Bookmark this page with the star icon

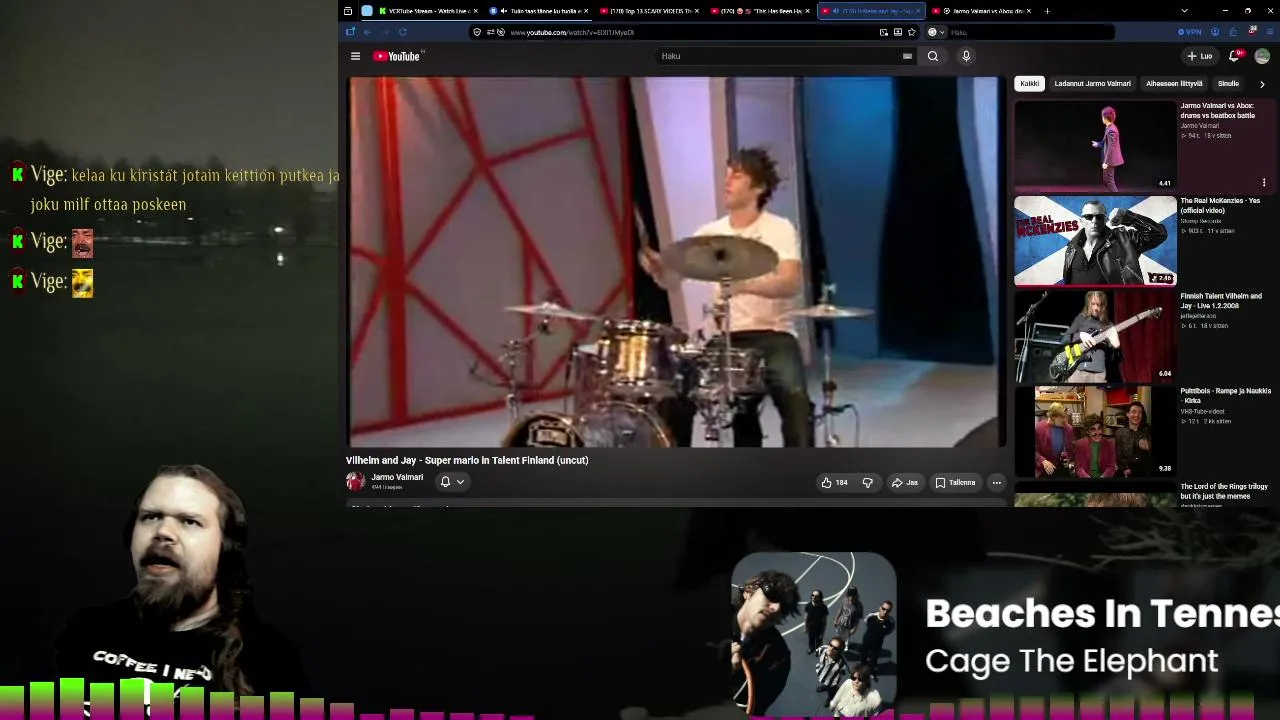pyautogui.click(x=911, y=32)
